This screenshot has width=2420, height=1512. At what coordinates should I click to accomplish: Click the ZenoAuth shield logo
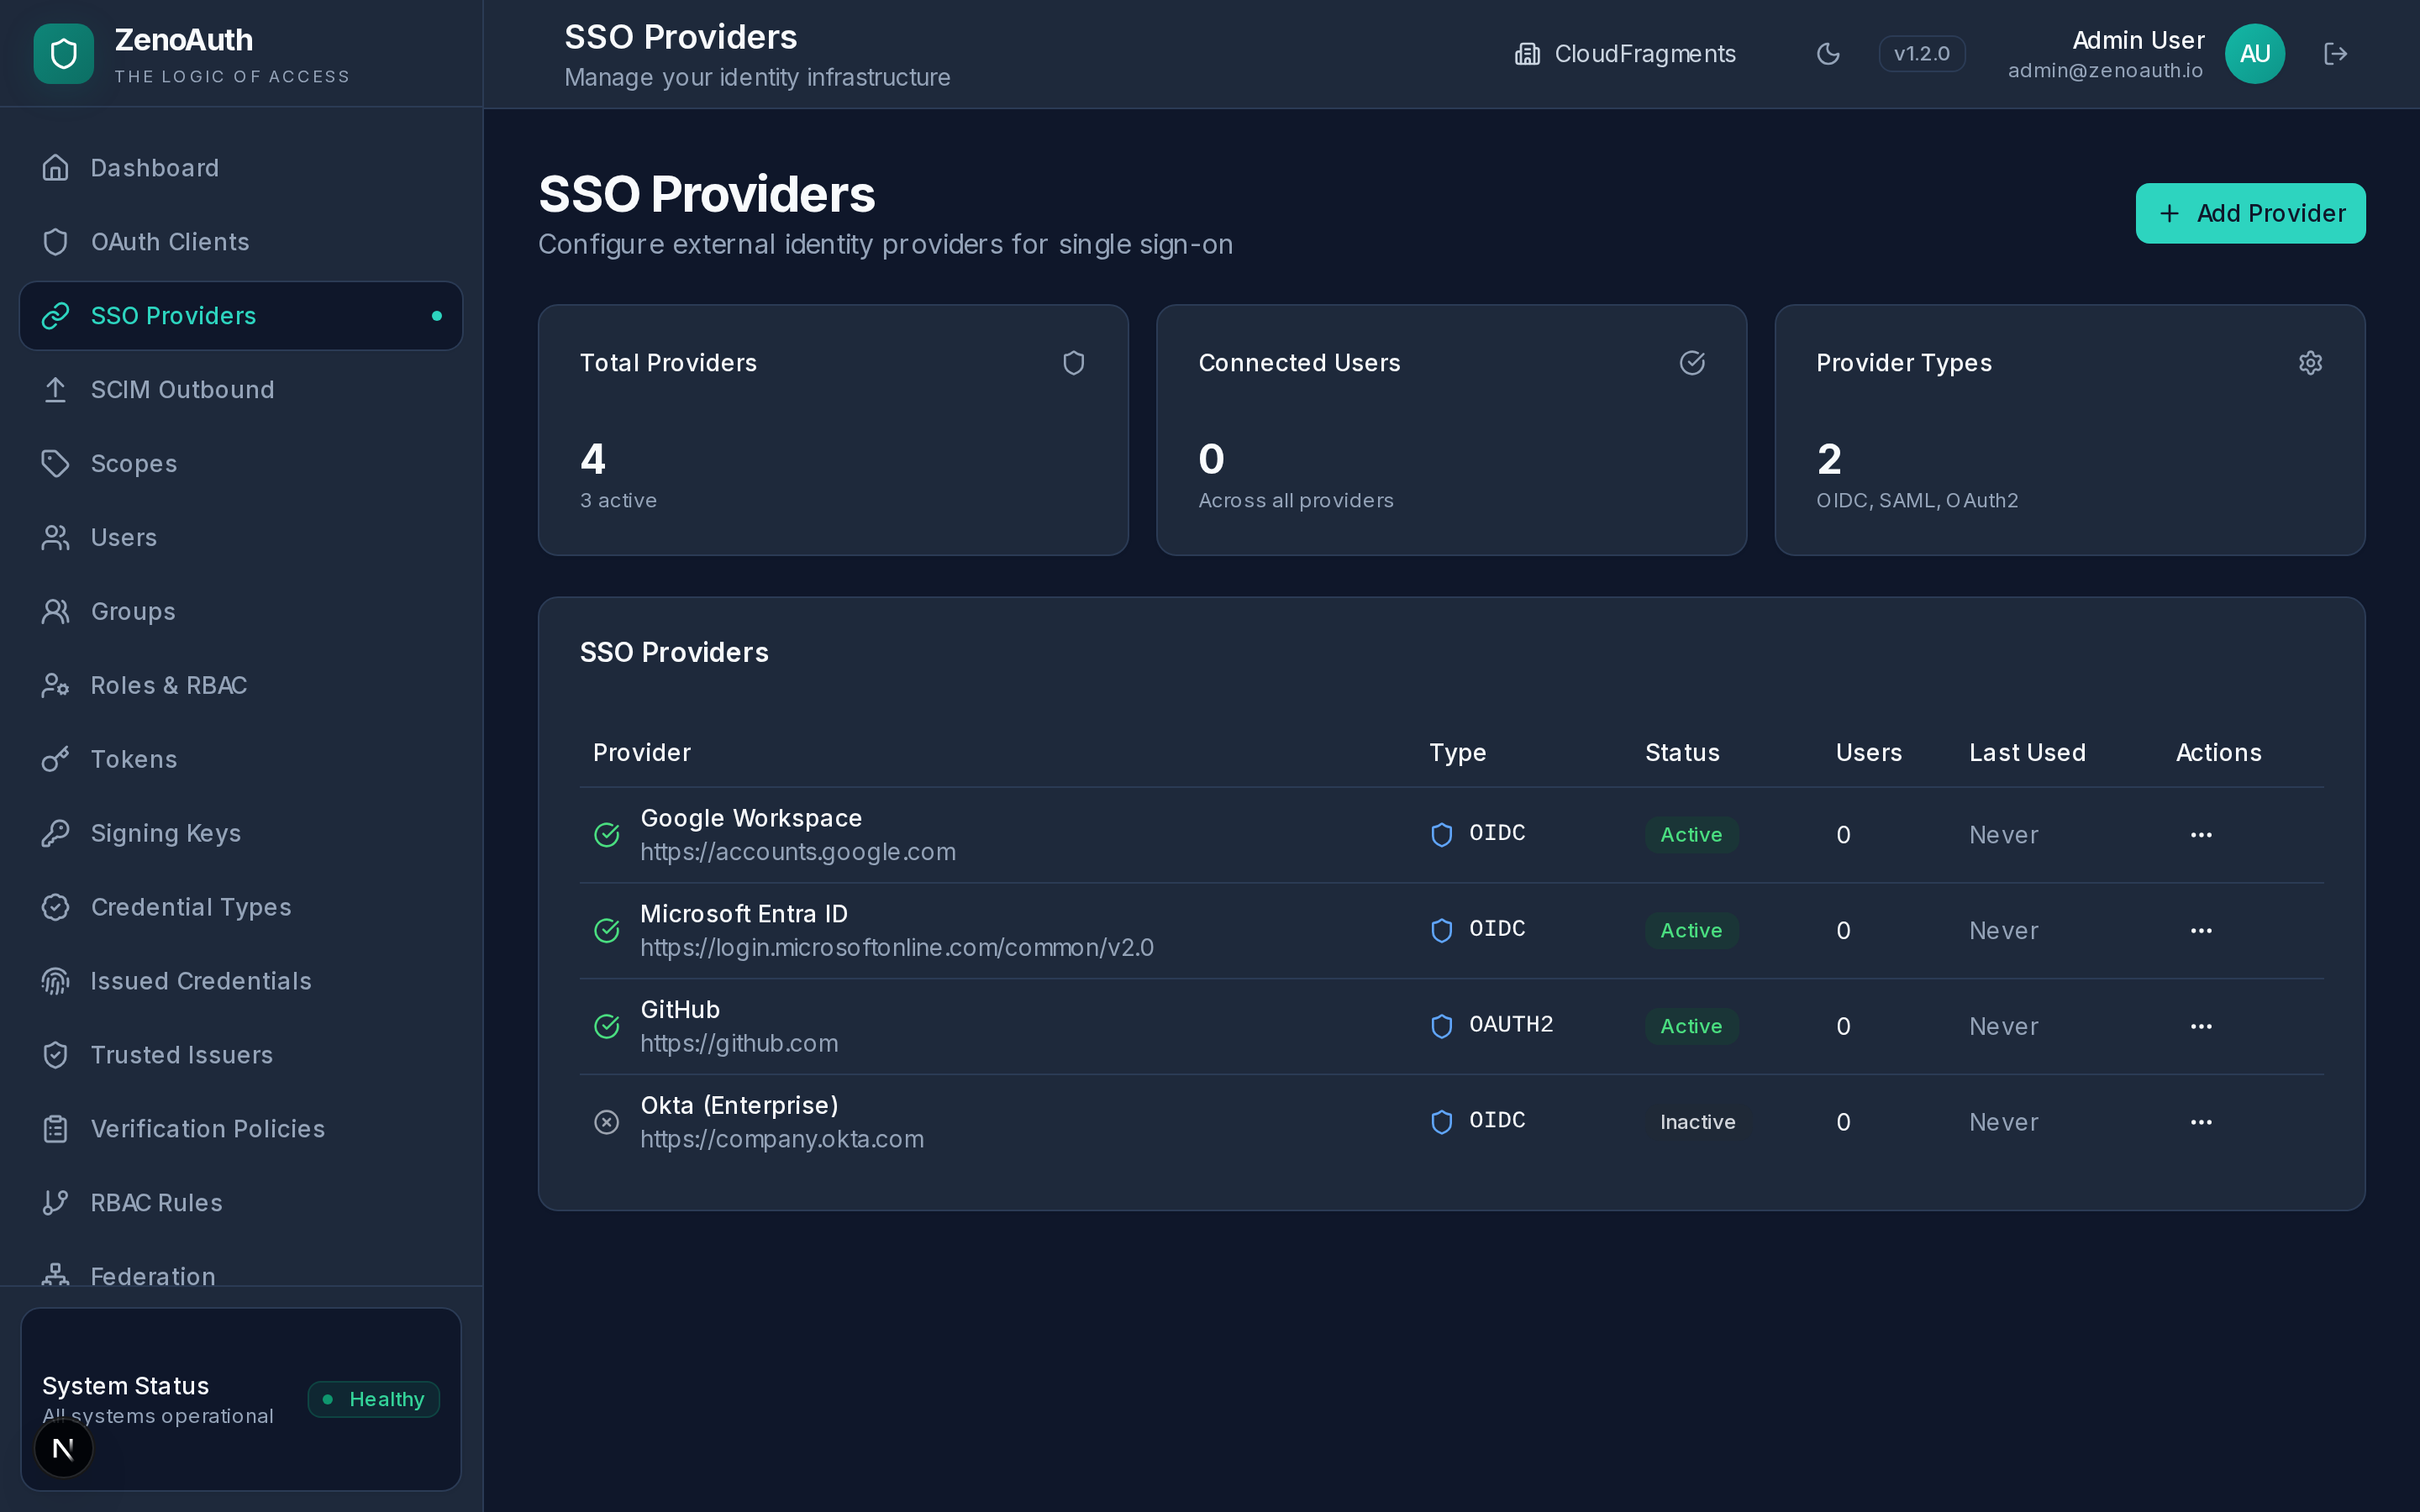click(63, 54)
